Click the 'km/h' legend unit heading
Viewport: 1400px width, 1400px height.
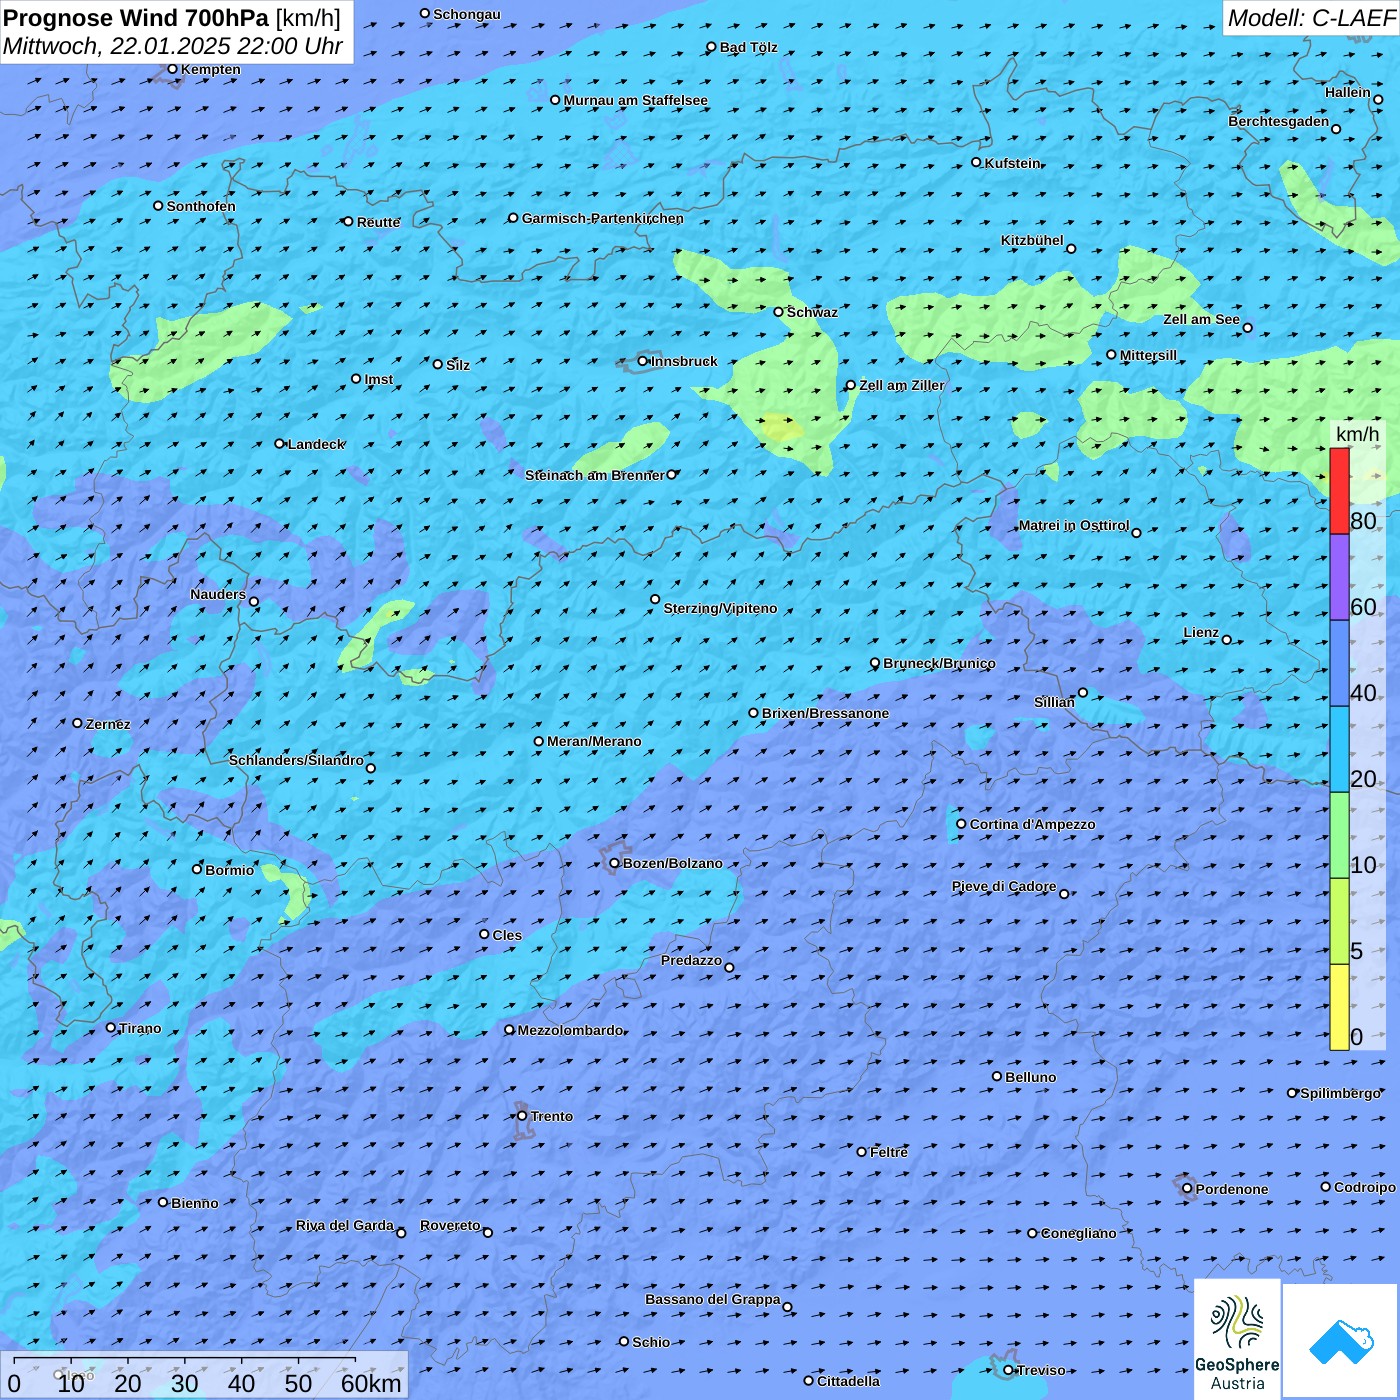1357,434
